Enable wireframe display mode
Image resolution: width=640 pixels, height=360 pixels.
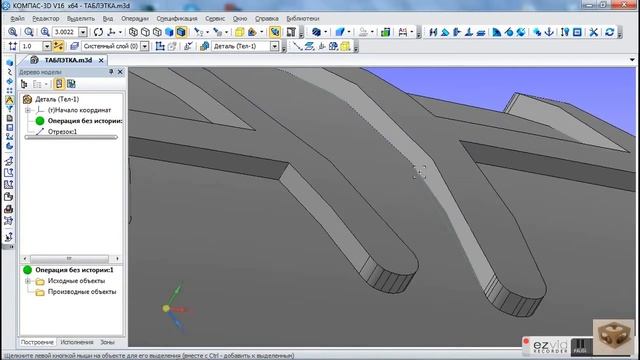133,32
